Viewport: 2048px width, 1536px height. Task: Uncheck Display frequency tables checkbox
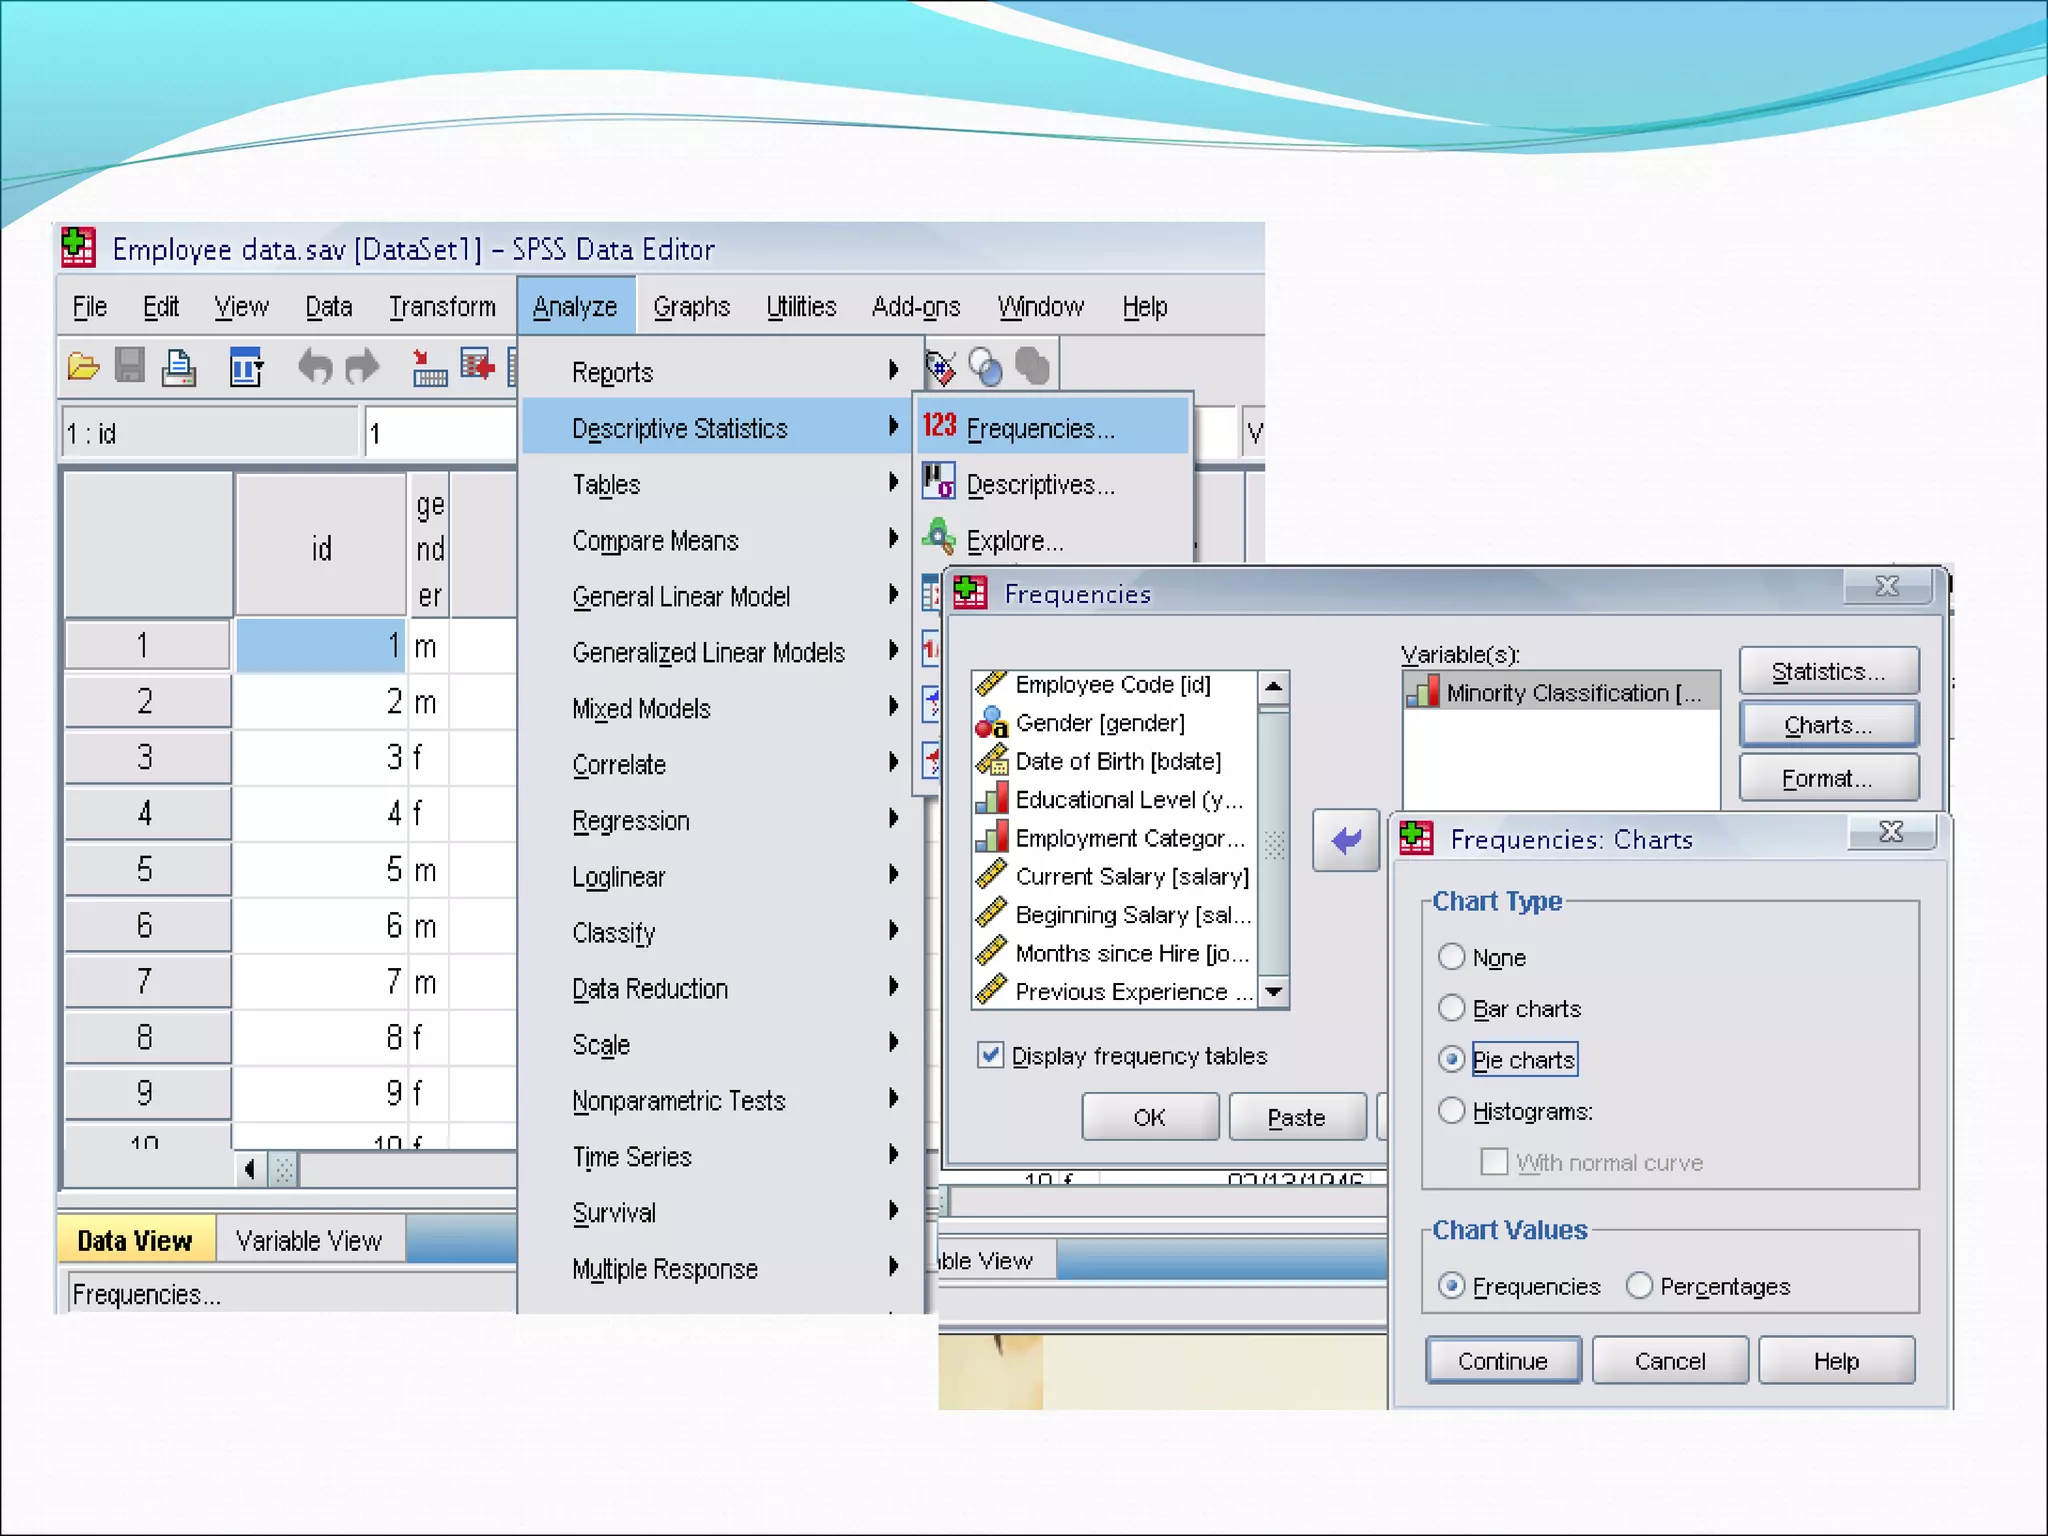tap(990, 1055)
